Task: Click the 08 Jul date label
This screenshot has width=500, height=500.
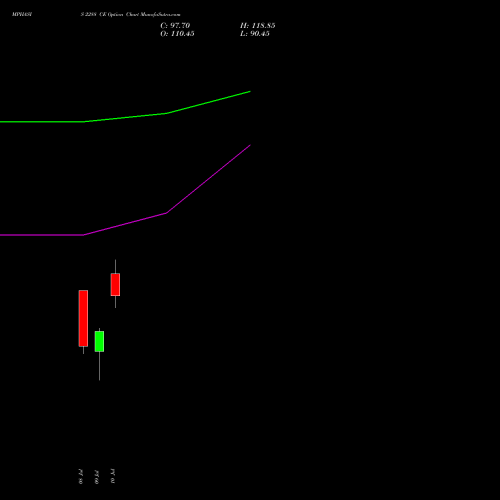Action: pyautogui.click(x=81, y=477)
